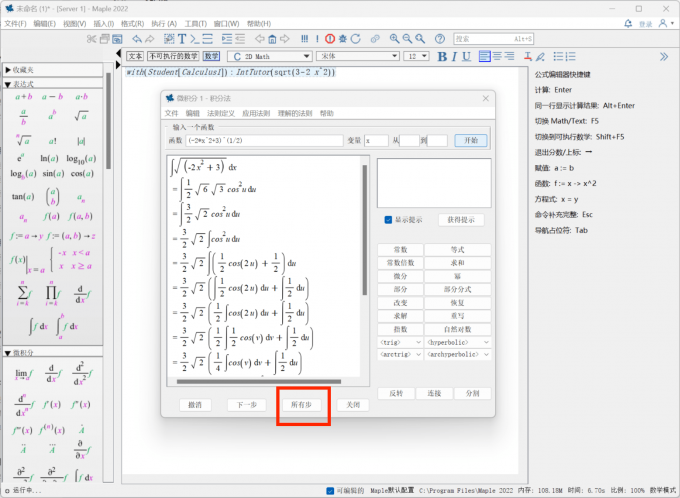
Task: Switch to 数学 input mode
Action: (212, 56)
